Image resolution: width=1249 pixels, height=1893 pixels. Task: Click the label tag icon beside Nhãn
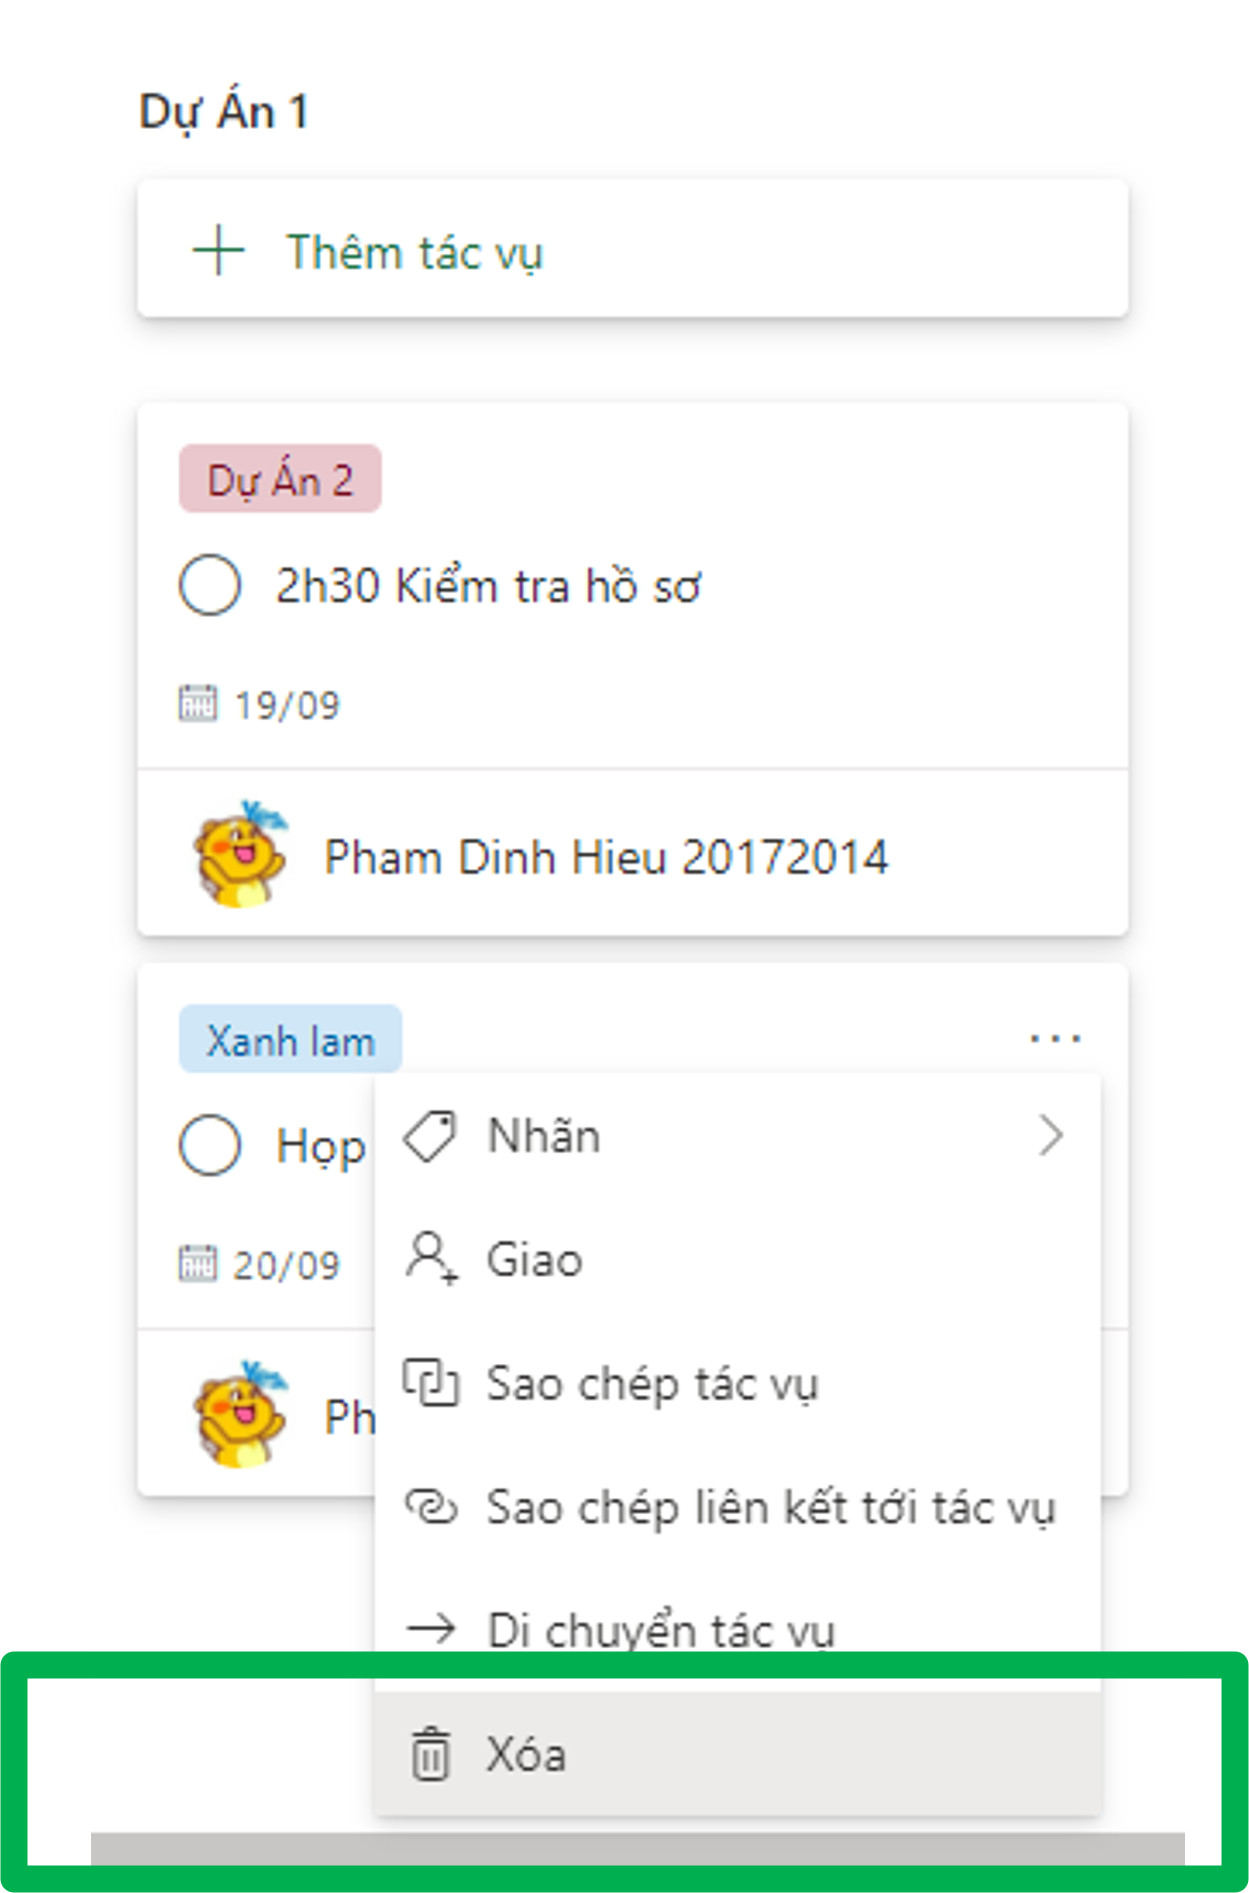click(x=430, y=1136)
